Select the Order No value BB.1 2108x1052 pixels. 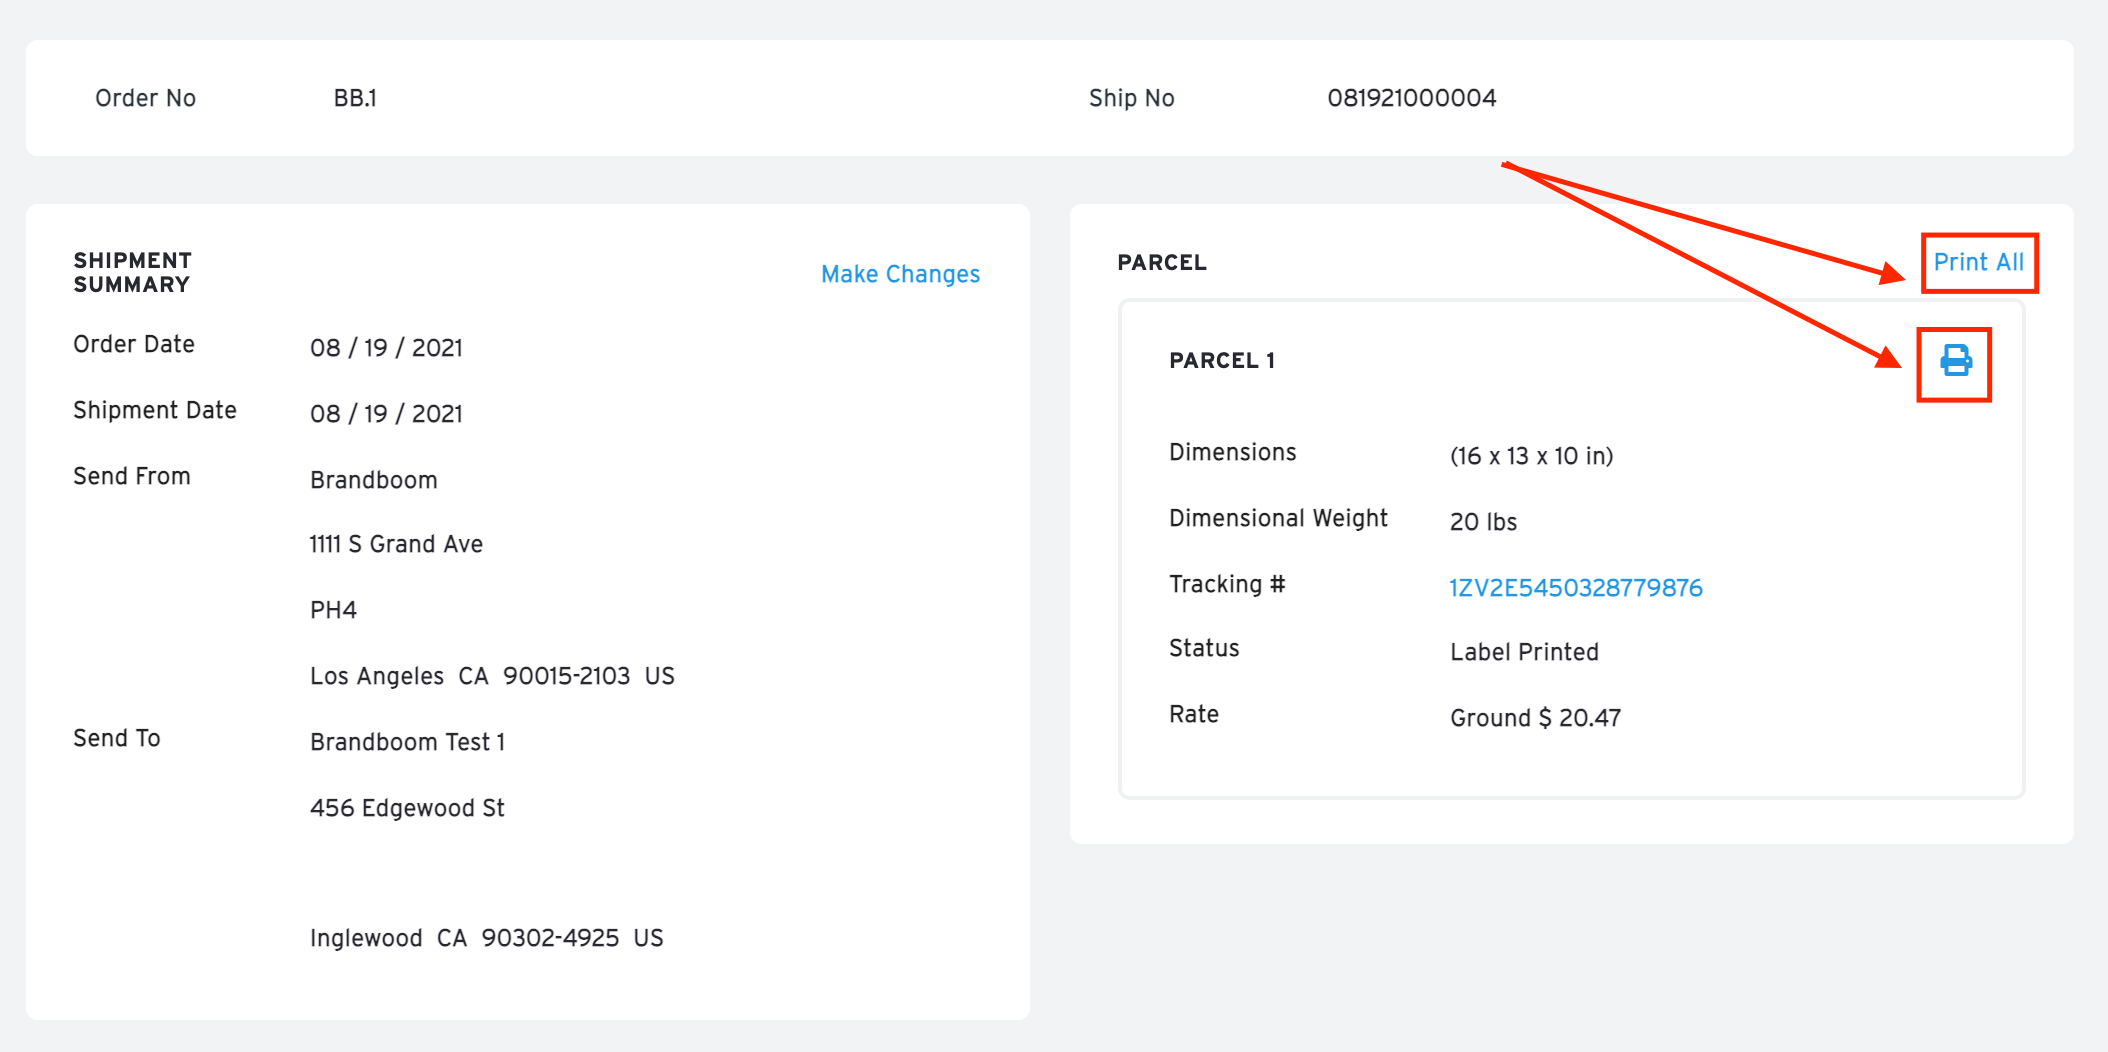pos(355,98)
